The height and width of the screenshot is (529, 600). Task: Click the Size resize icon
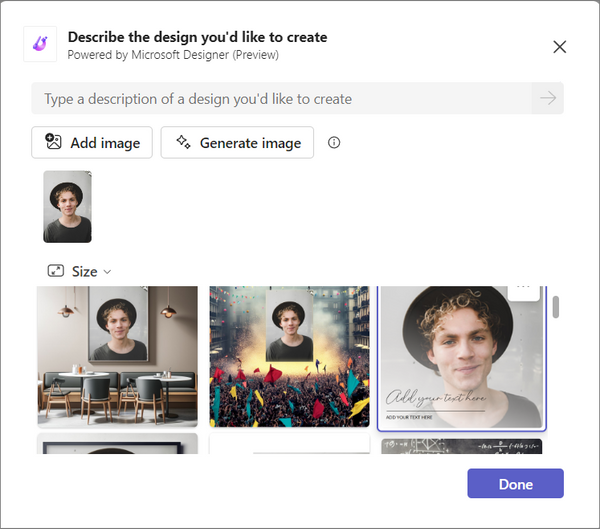point(56,271)
